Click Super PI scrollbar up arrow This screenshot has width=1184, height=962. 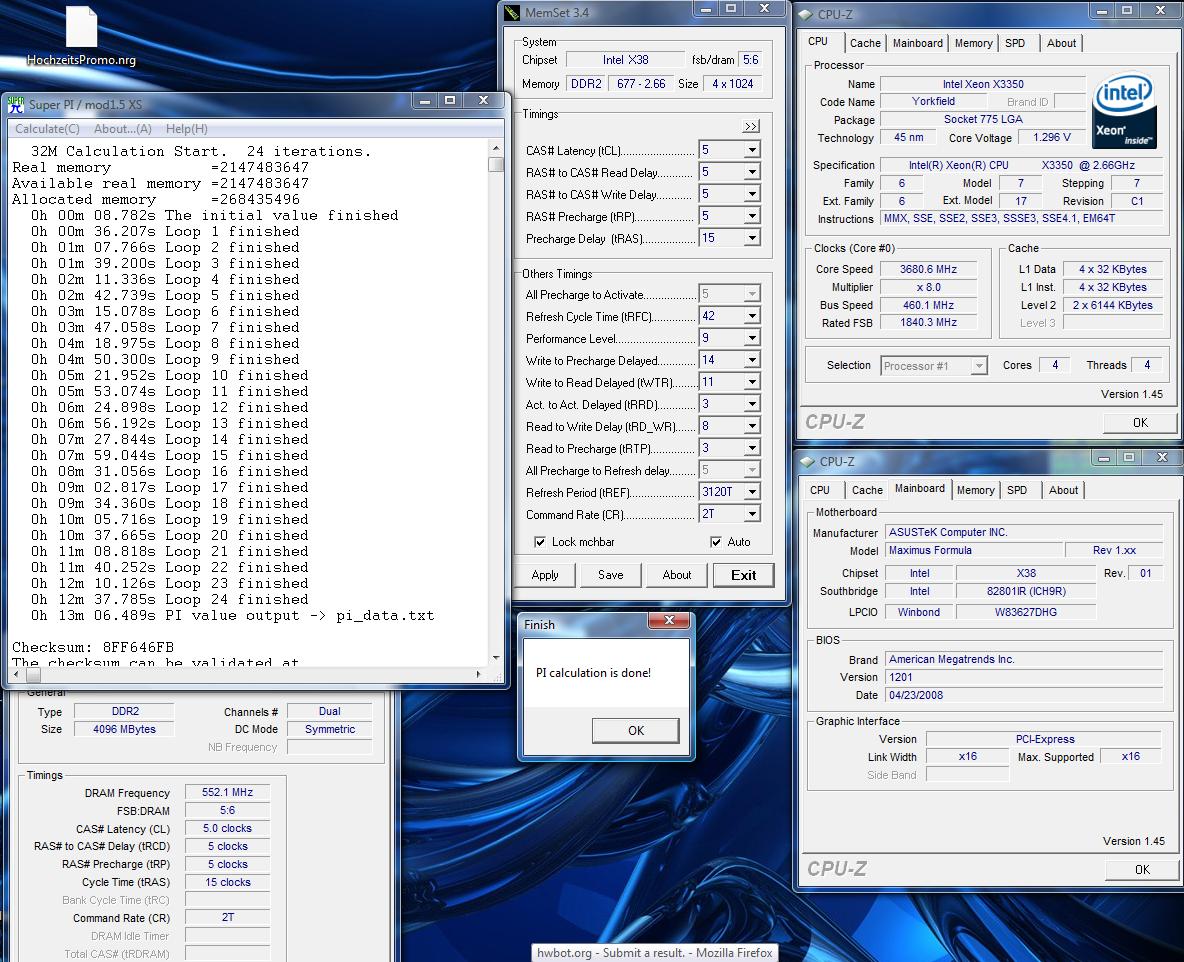pos(496,147)
